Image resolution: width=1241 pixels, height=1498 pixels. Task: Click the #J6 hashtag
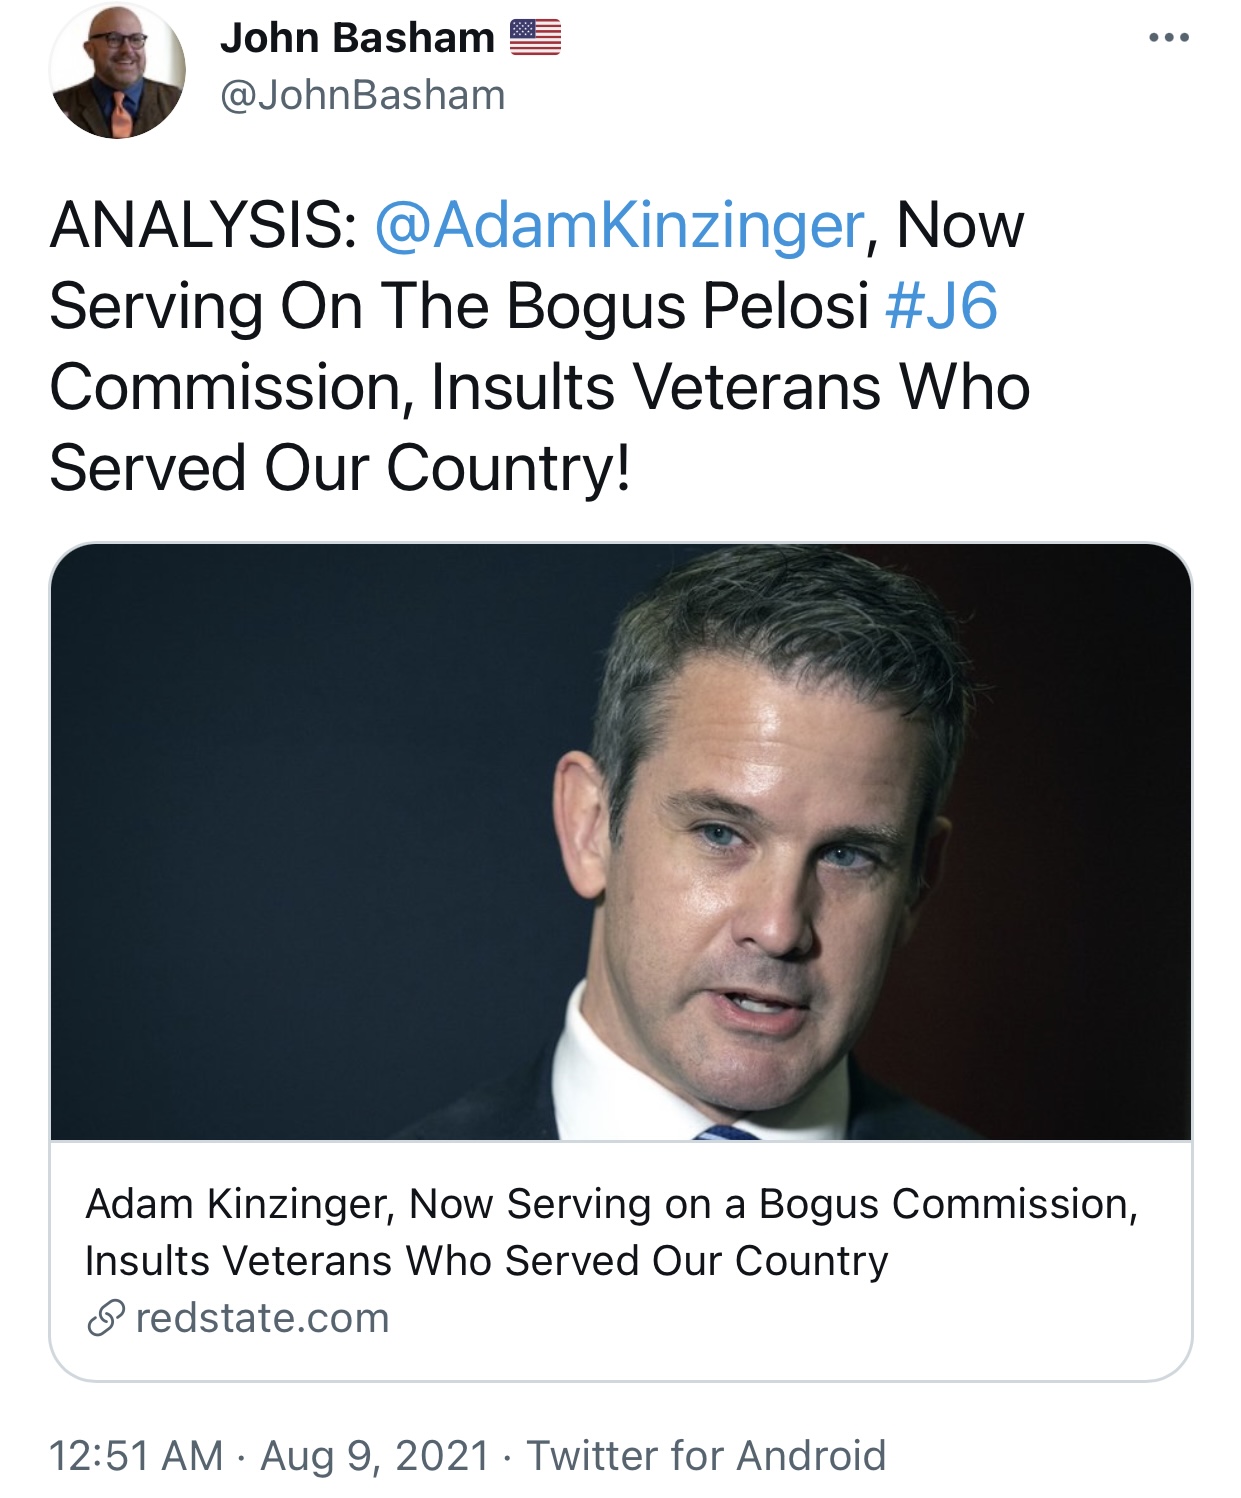[x=941, y=306]
